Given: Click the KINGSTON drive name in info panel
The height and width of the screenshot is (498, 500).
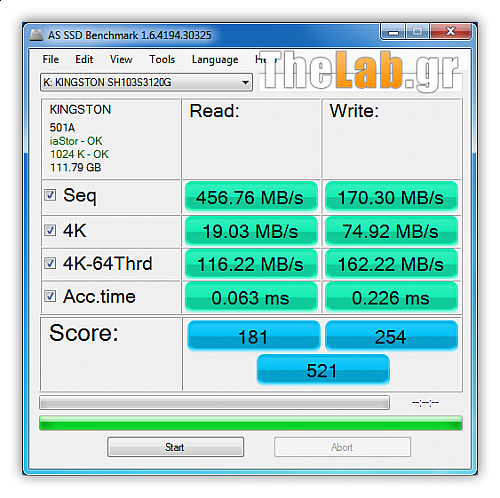Looking at the screenshot, I should point(80,109).
